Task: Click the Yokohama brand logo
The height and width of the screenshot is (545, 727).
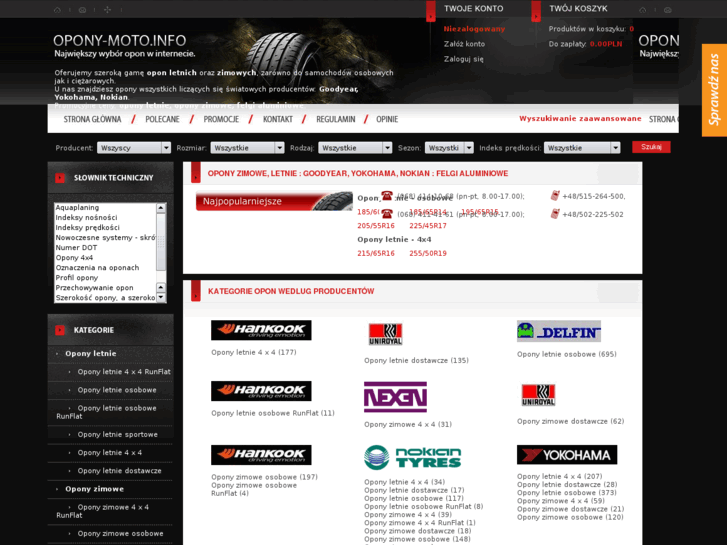Action: tap(566, 455)
